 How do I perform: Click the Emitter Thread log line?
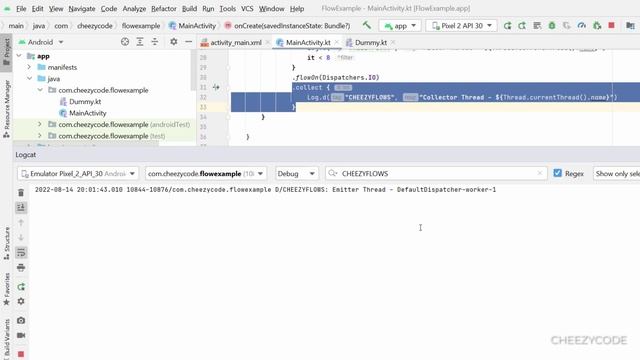click(x=265, y=190)
